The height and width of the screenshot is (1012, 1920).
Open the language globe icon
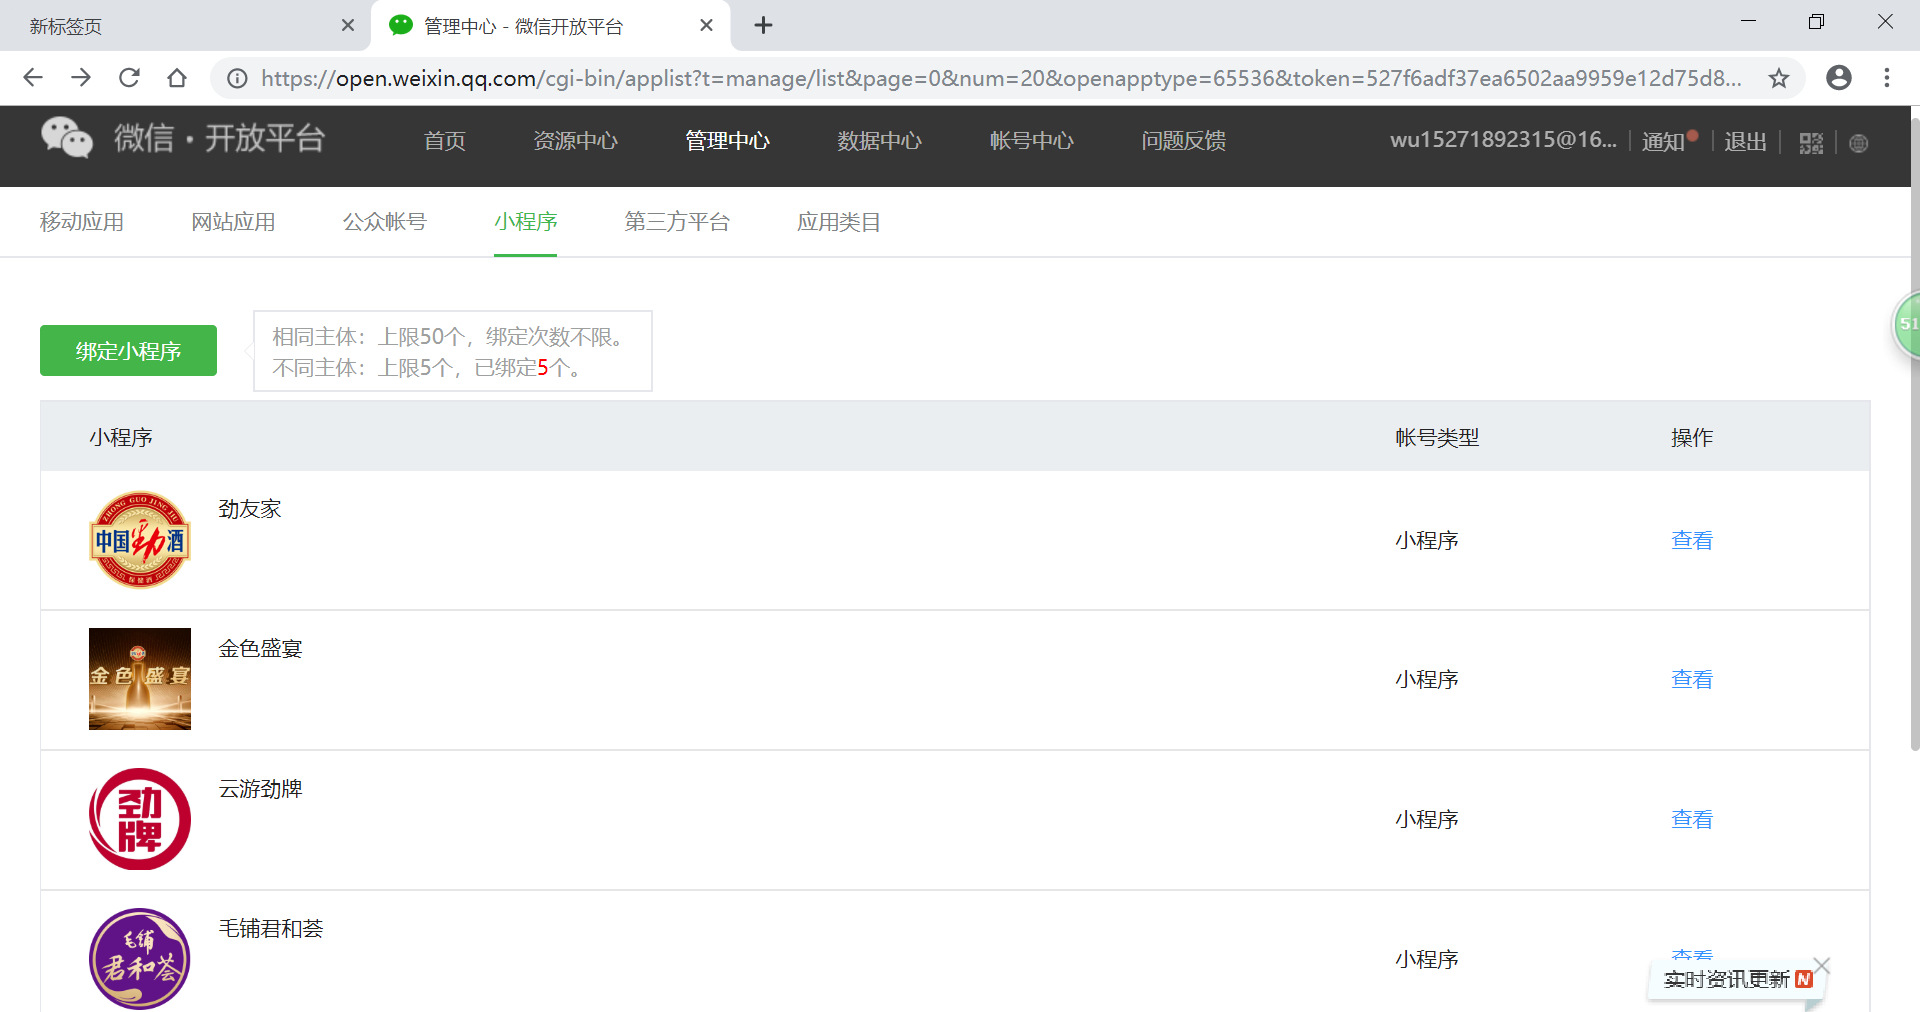[1859, 143]
